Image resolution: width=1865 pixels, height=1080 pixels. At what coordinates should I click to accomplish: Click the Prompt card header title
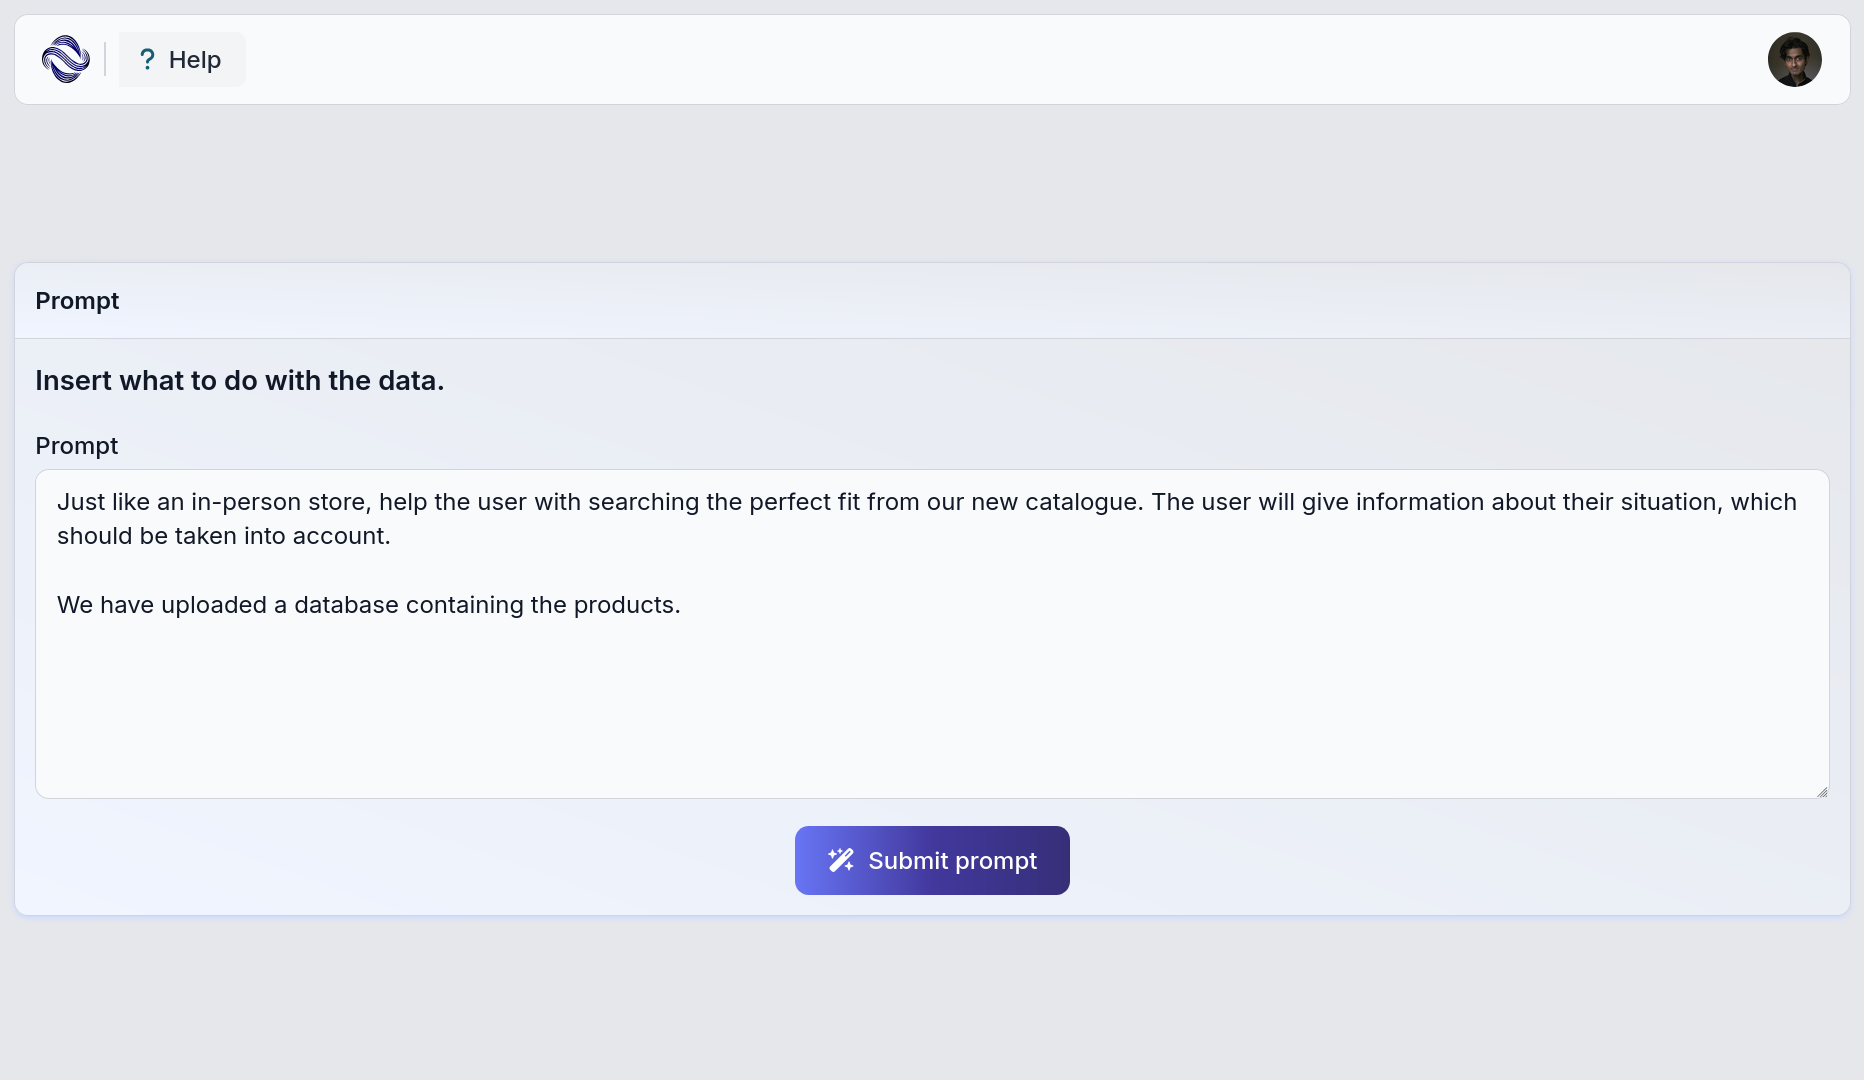click(x=77, y=301)
